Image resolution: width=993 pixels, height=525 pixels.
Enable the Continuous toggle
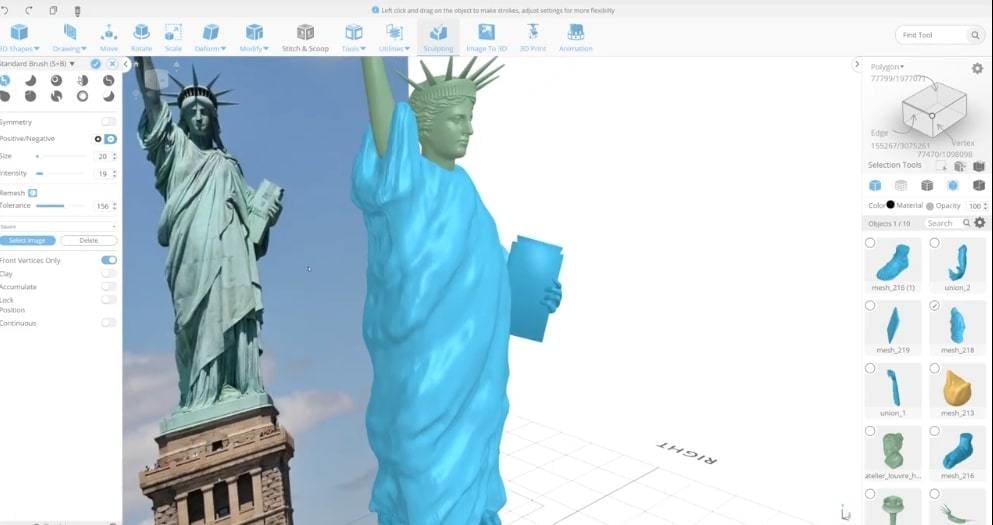(109, 323)
